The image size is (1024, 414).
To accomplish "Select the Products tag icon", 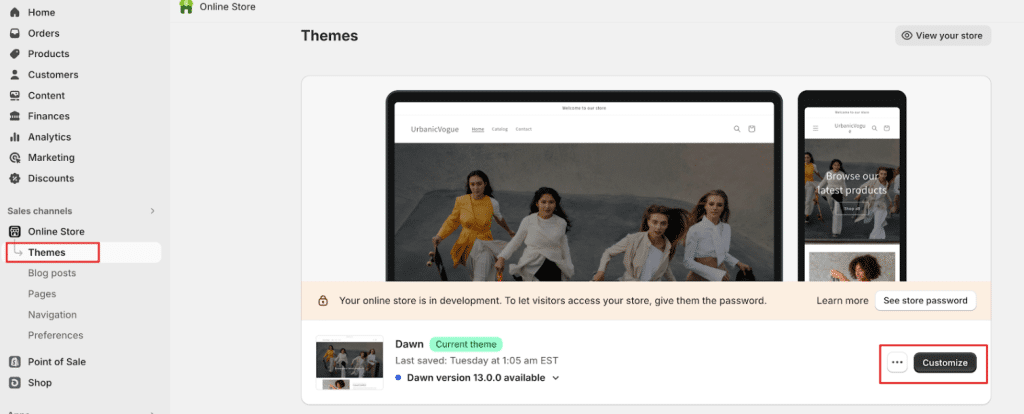I will pyautogui.click(x=15, y=54).
